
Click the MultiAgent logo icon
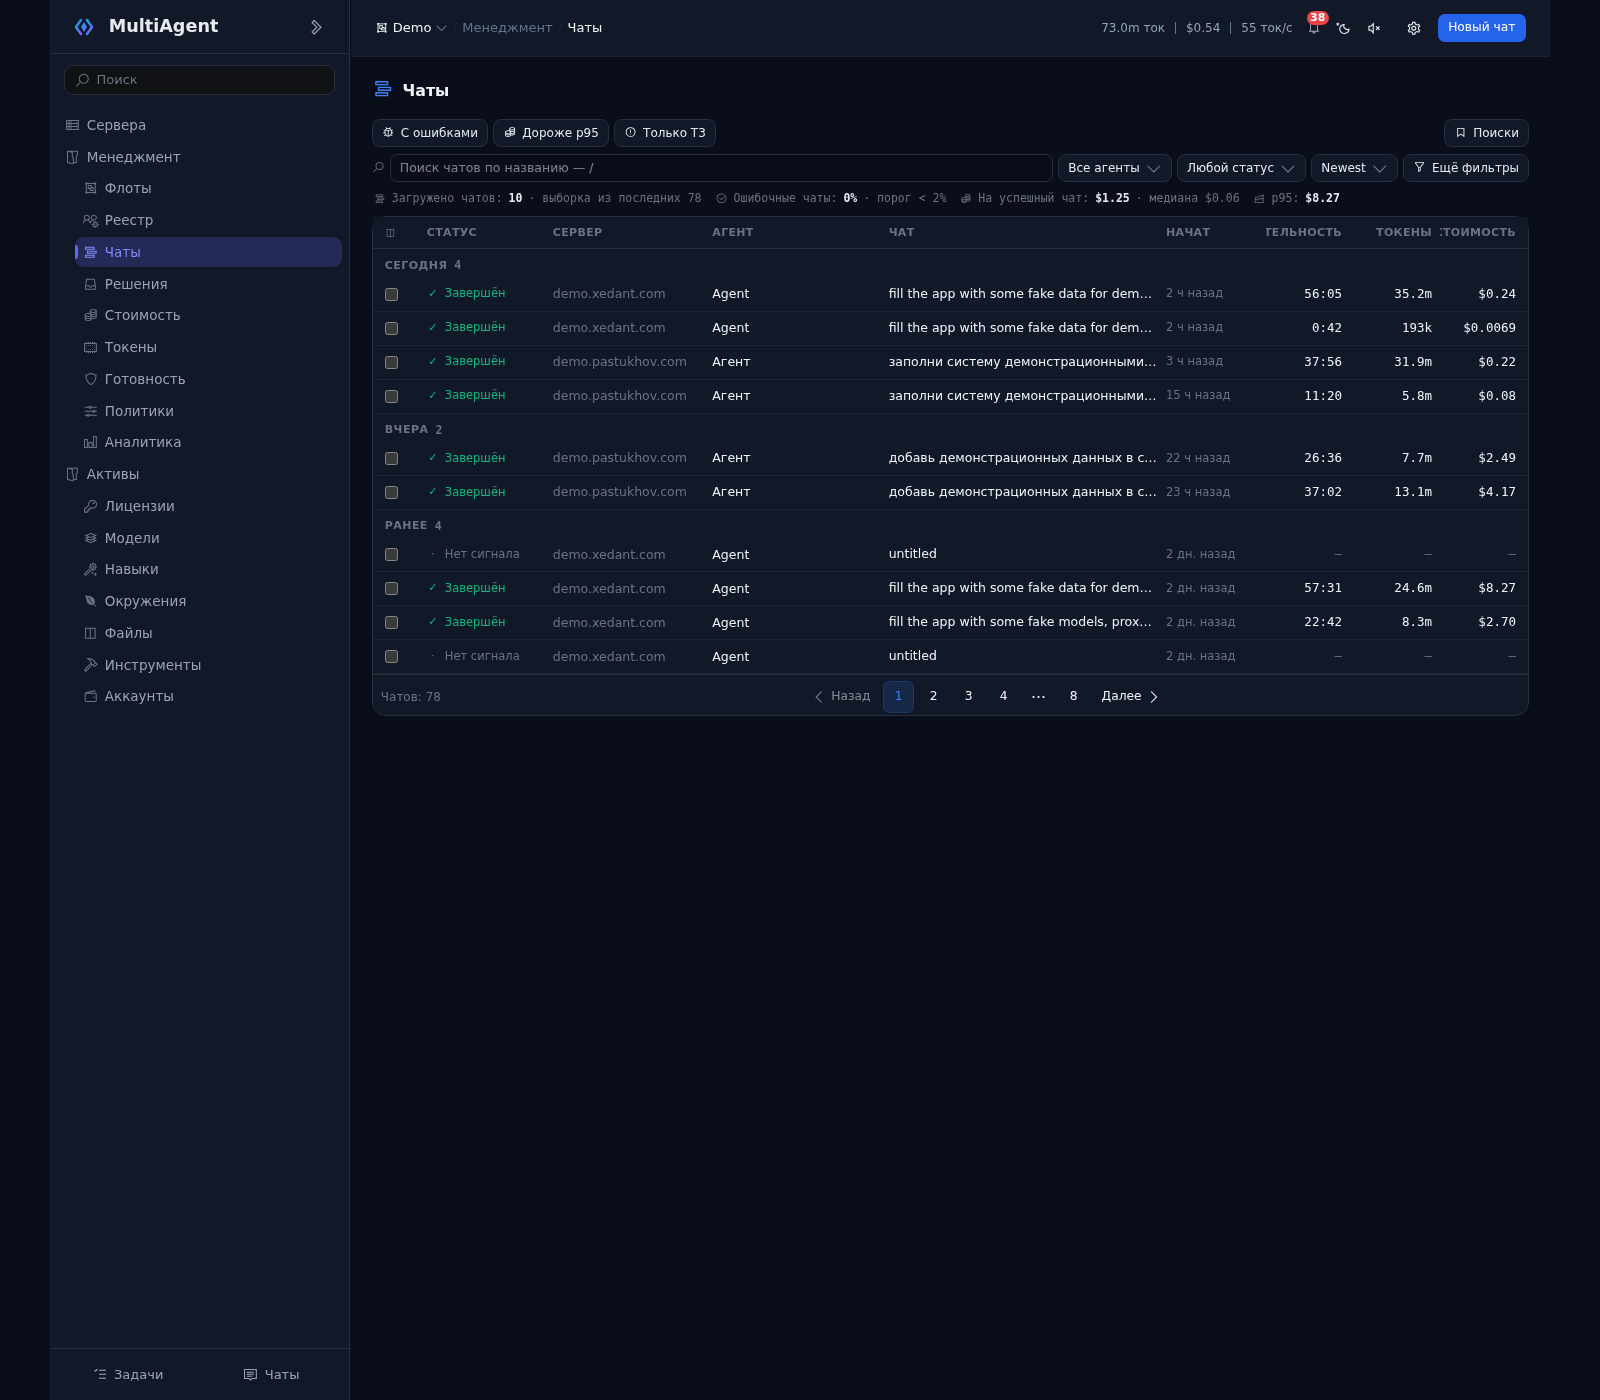tap(84, 27)
